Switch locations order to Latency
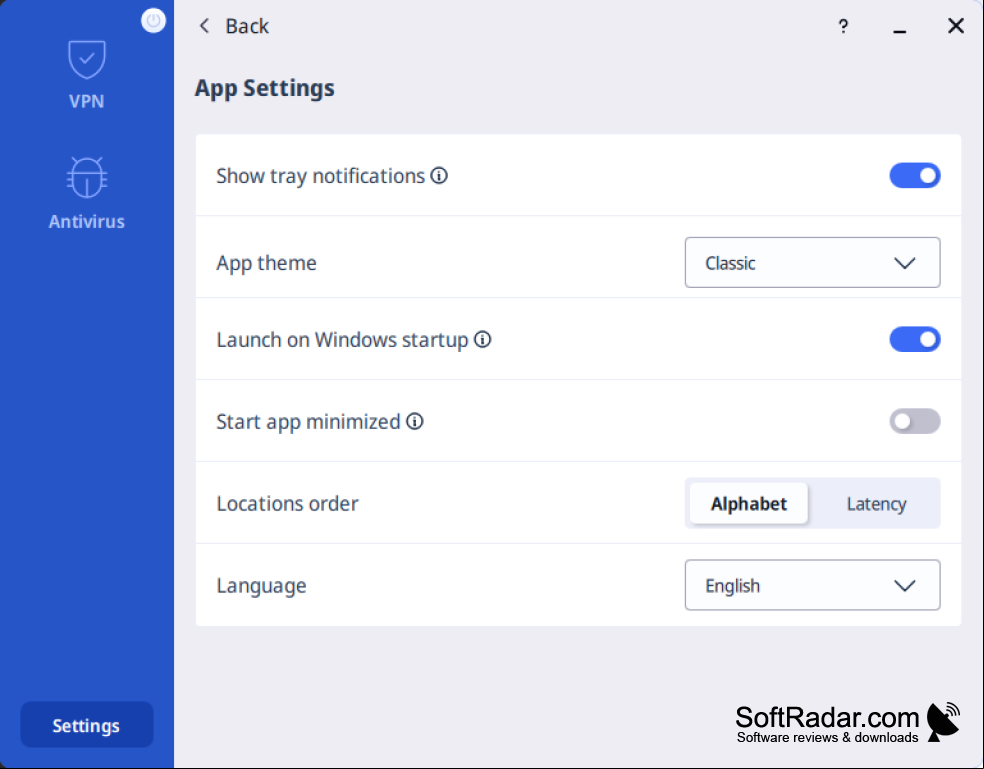 pos(876,503)
